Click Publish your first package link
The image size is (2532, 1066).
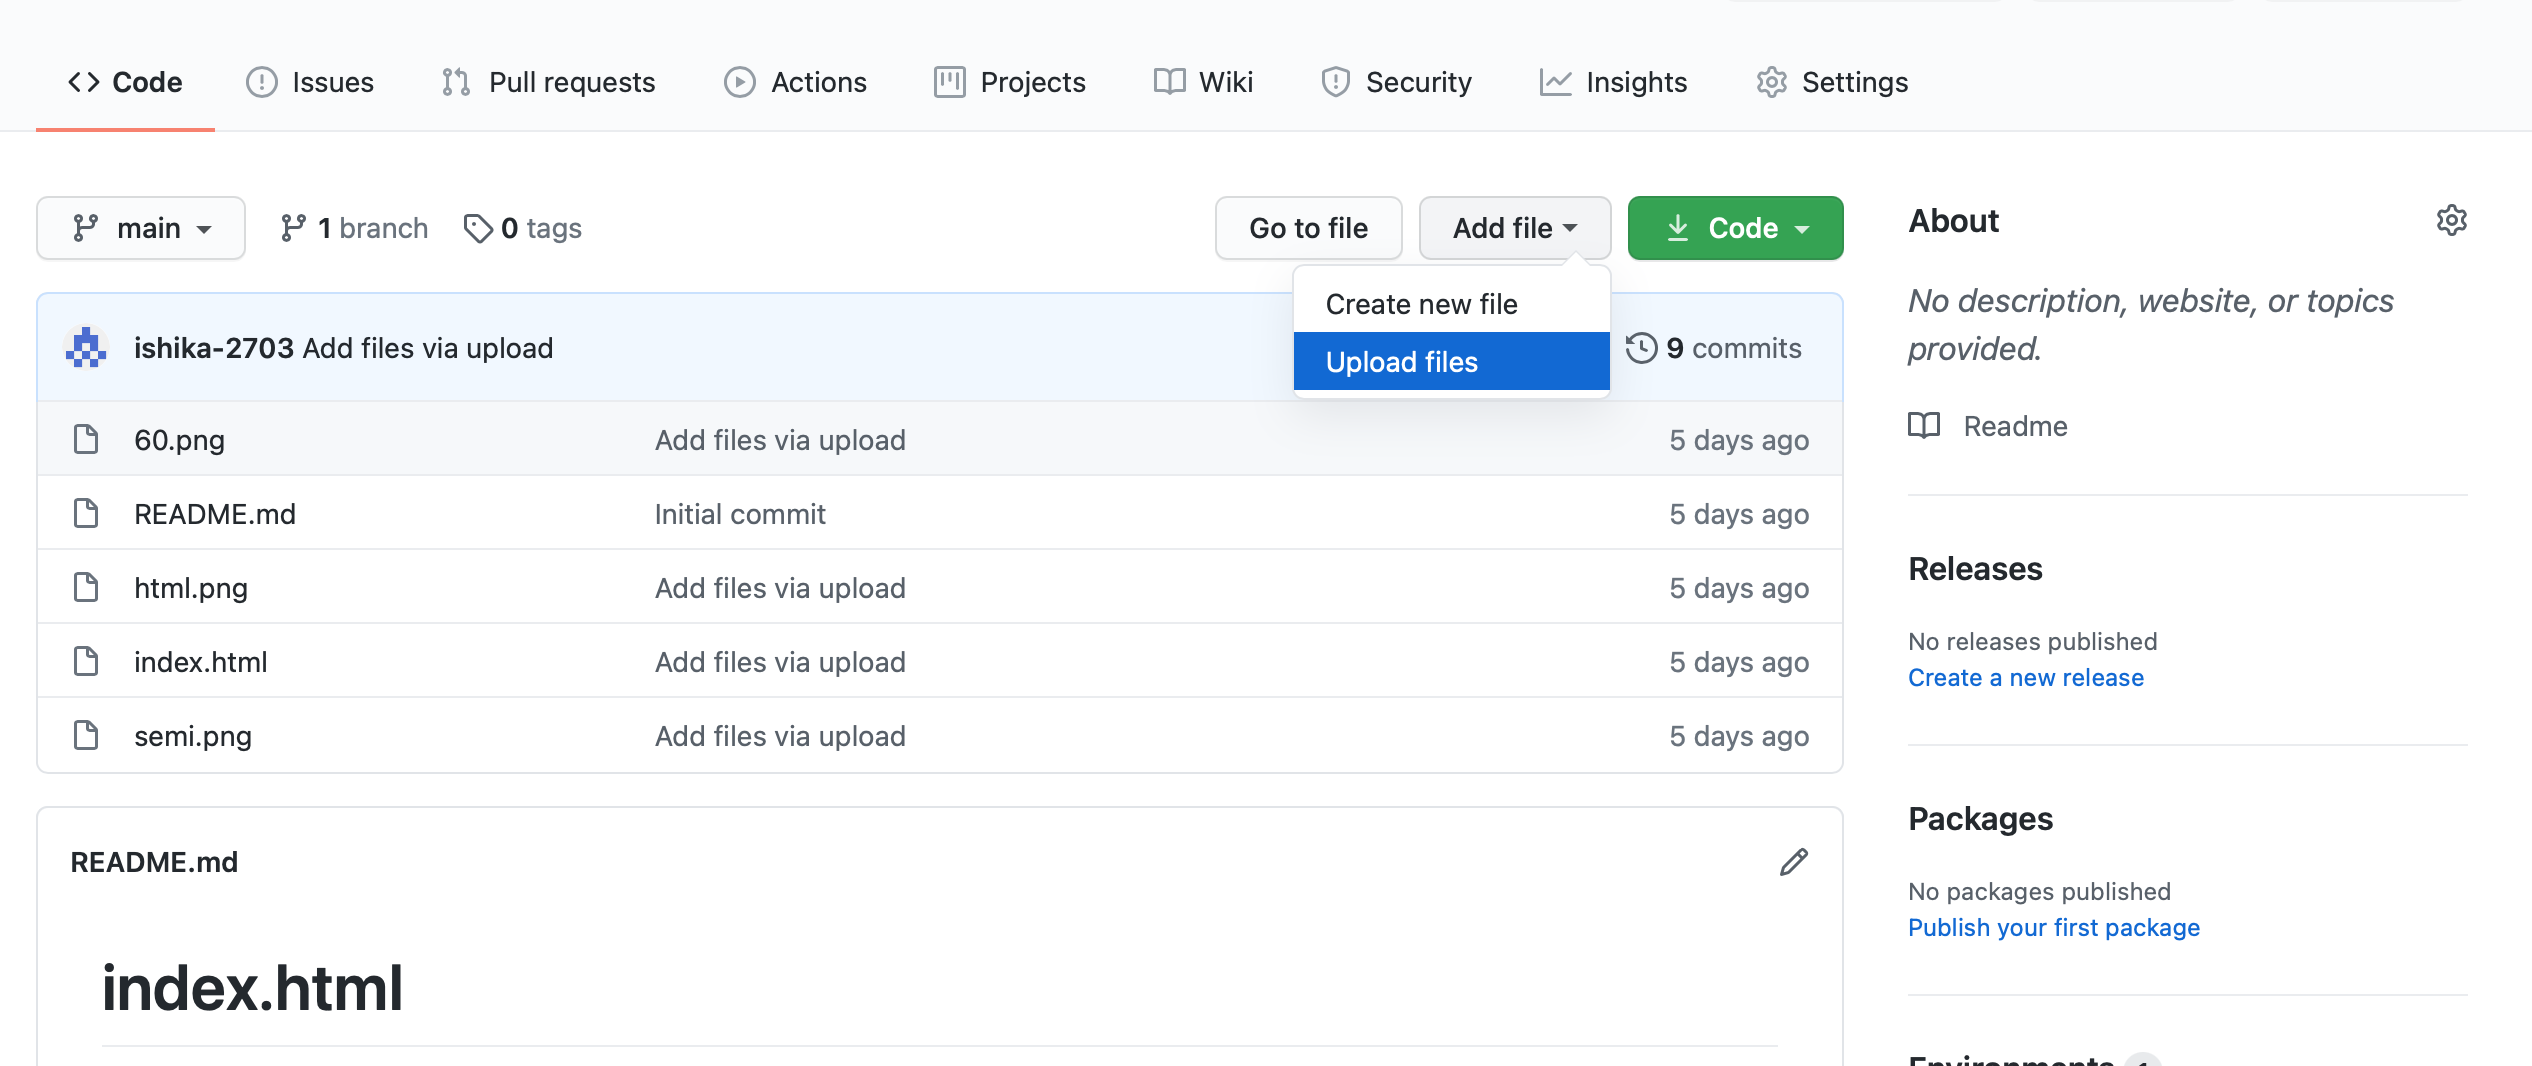tap(2053, 928)
